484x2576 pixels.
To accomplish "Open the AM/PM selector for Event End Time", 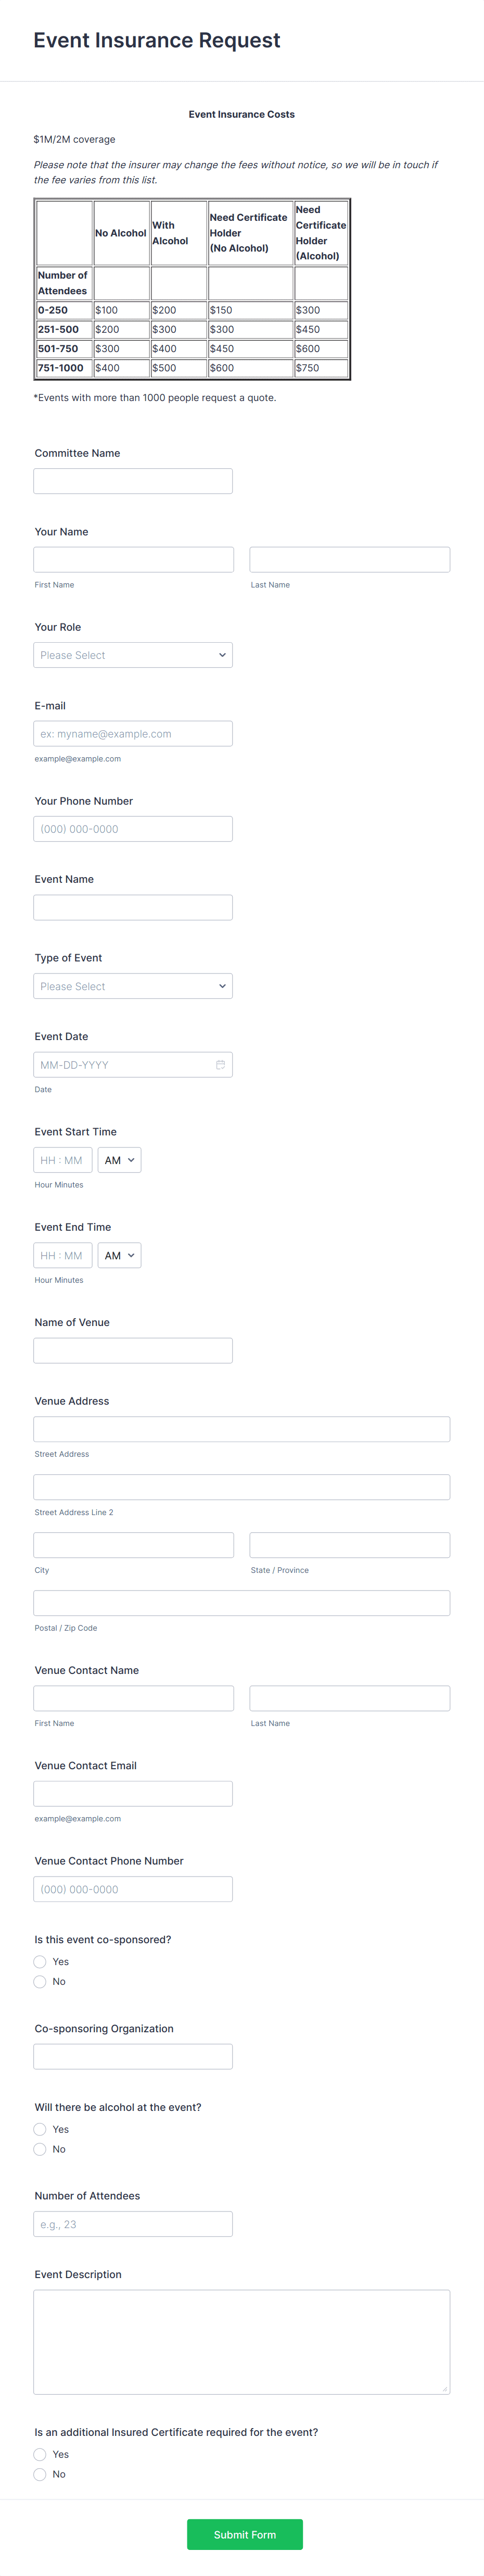I will [118, 1255].
